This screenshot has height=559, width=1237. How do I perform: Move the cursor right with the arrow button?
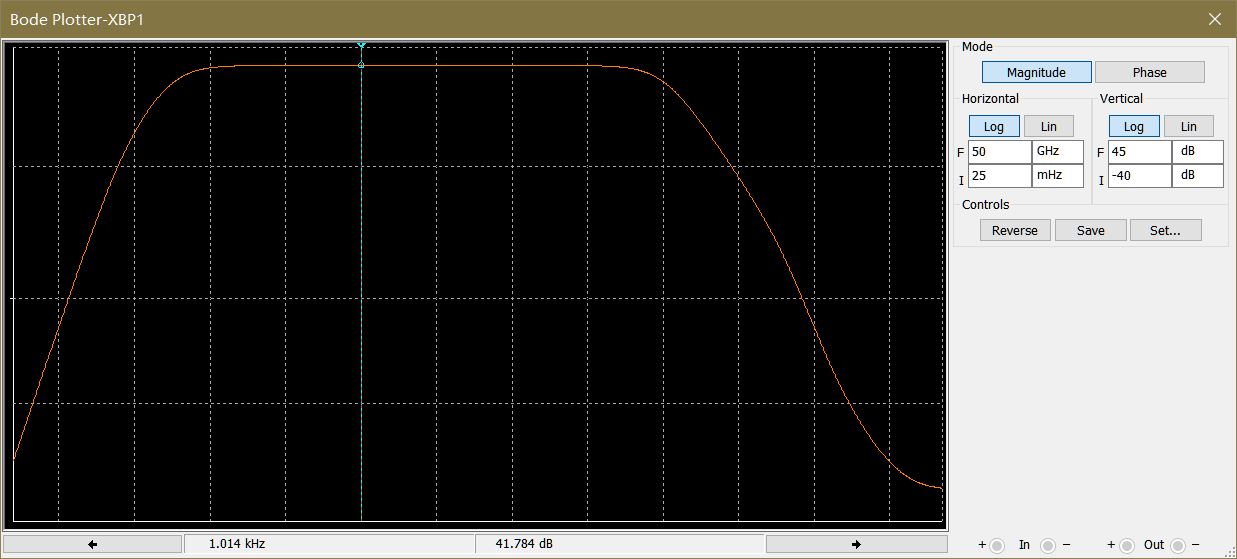pos(856,544)
